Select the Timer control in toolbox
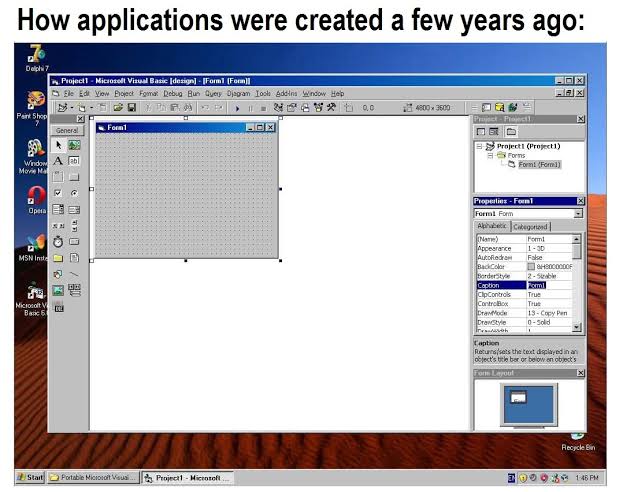This screenshot has height=492, width=623. 58,242
